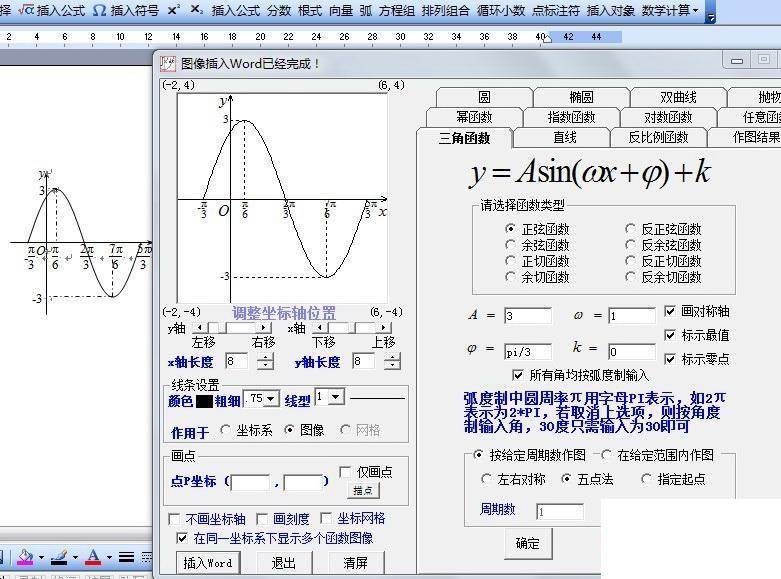The image size is (781, 579).
Task: Switch to the 双曲线 tab
Action: (678, 97)
